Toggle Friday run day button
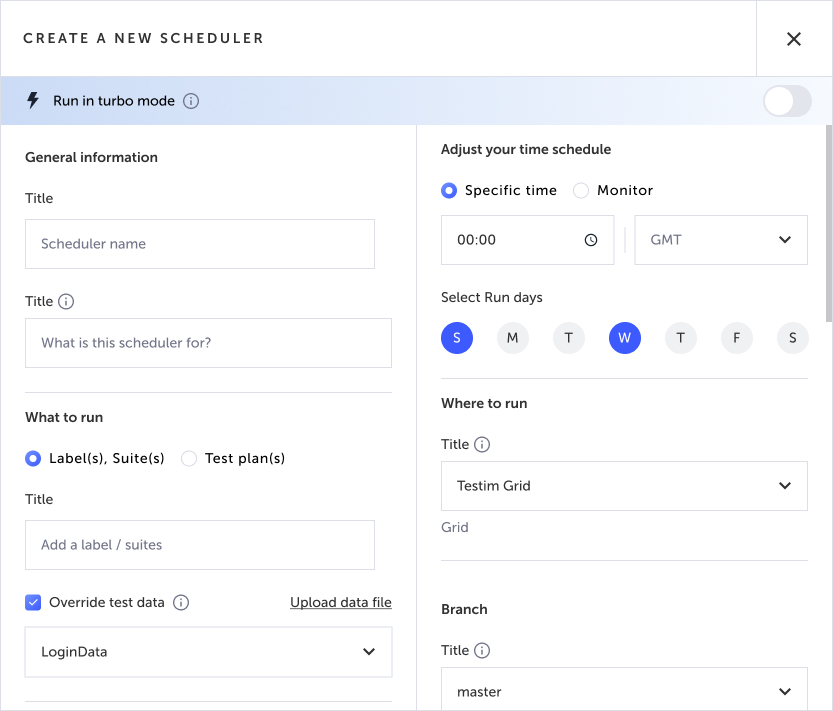The height and width of the screenshot is (711, 833). coord(737,338)
